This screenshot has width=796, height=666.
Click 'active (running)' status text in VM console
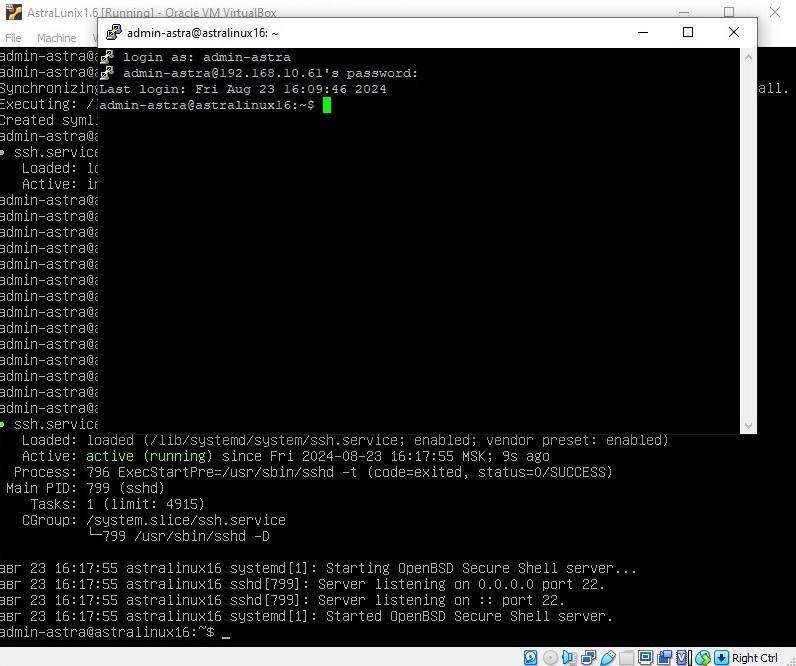click(149, 456)
